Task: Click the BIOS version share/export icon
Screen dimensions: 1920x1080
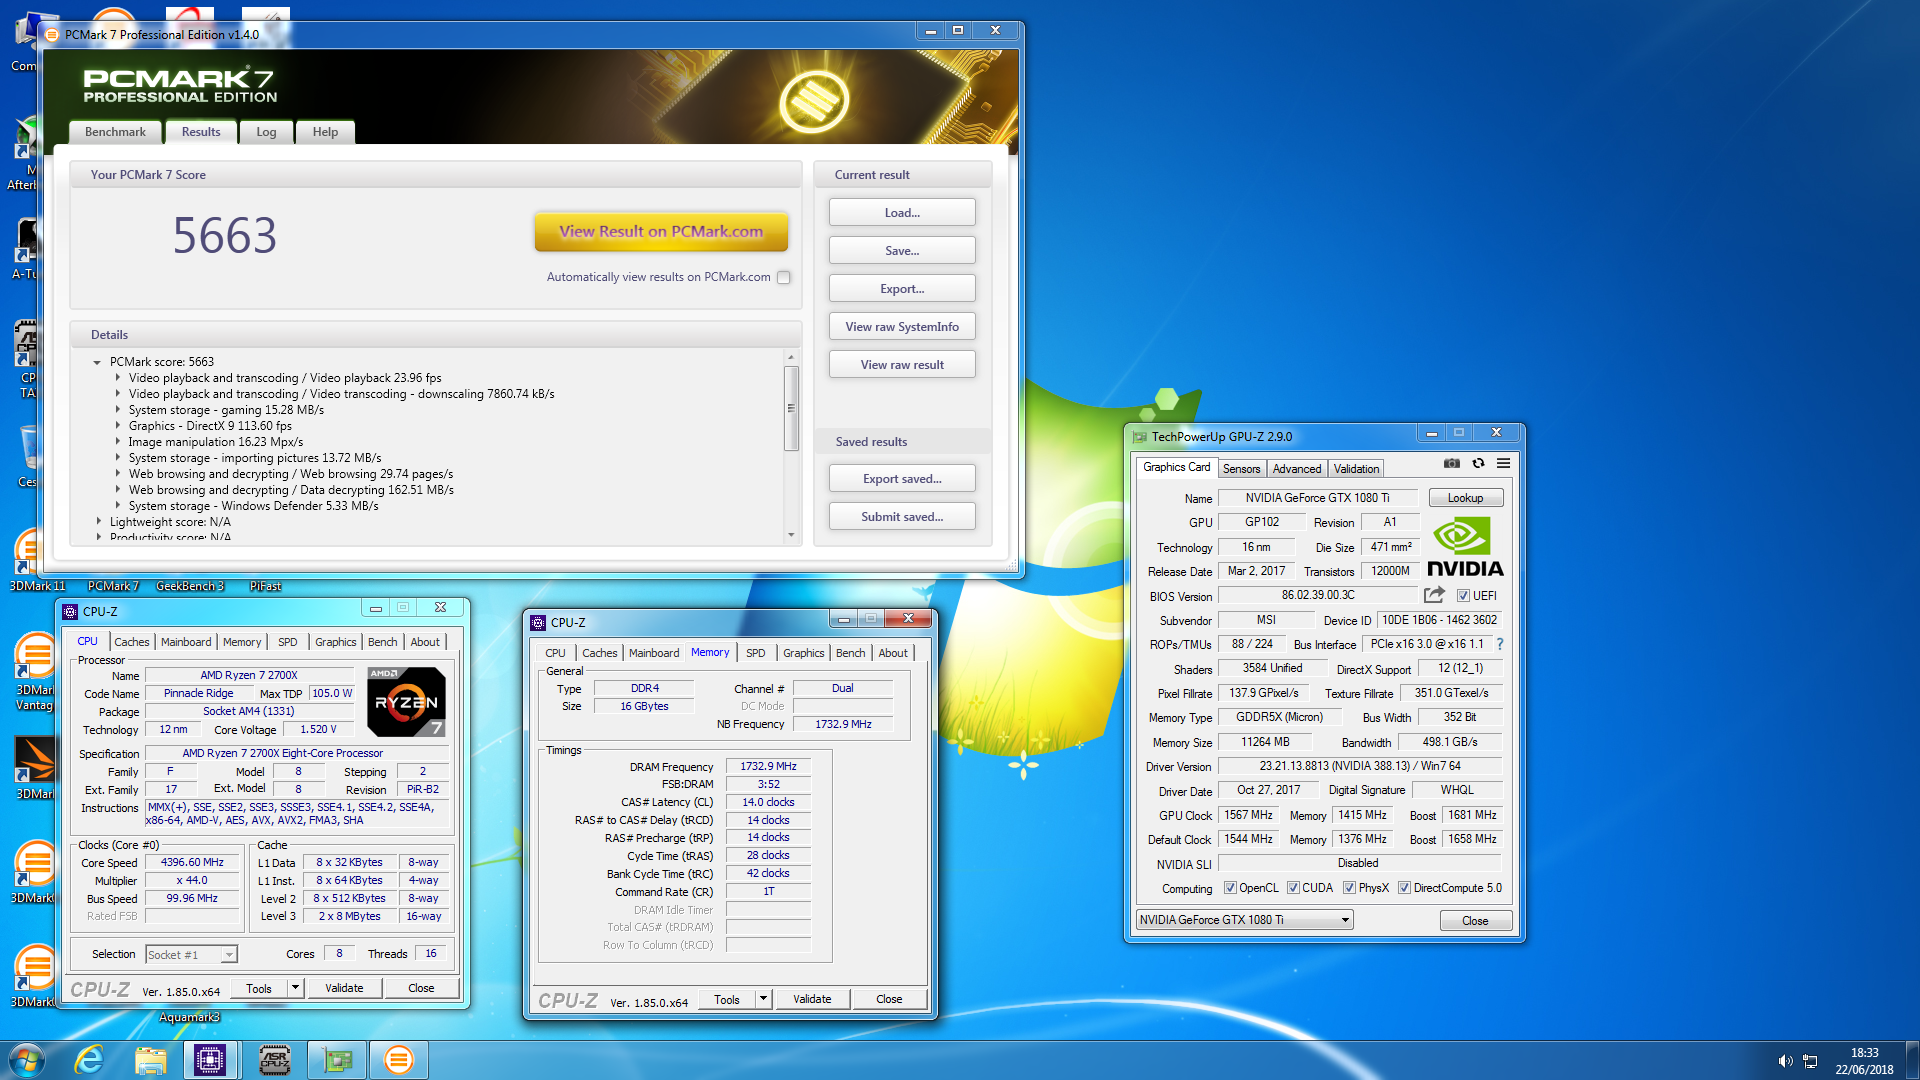Action: coord(1434,595)
